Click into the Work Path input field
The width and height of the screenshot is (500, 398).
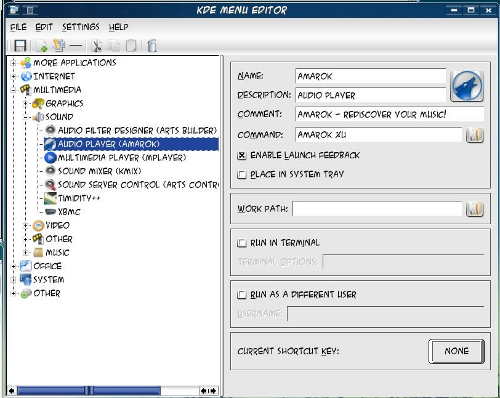pyautogui.click(x=377, y=209)
